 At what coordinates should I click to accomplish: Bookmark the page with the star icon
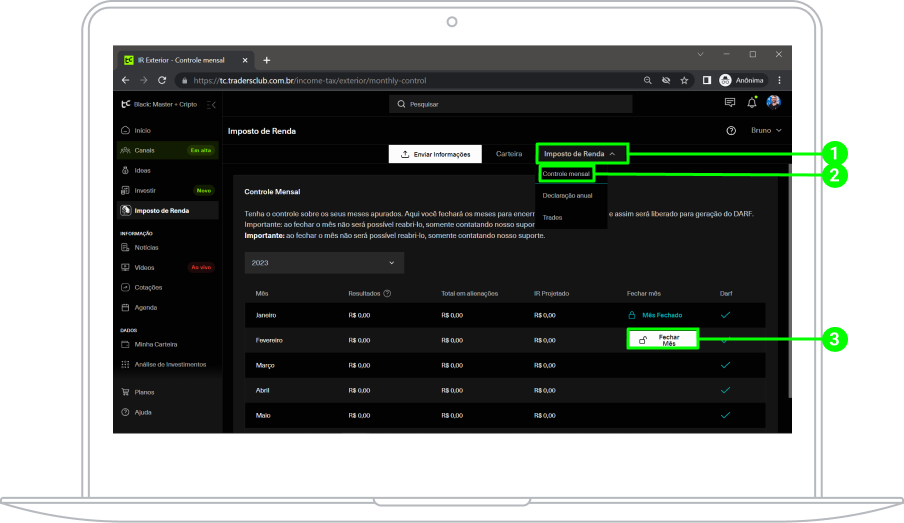(x=684, y=80)
